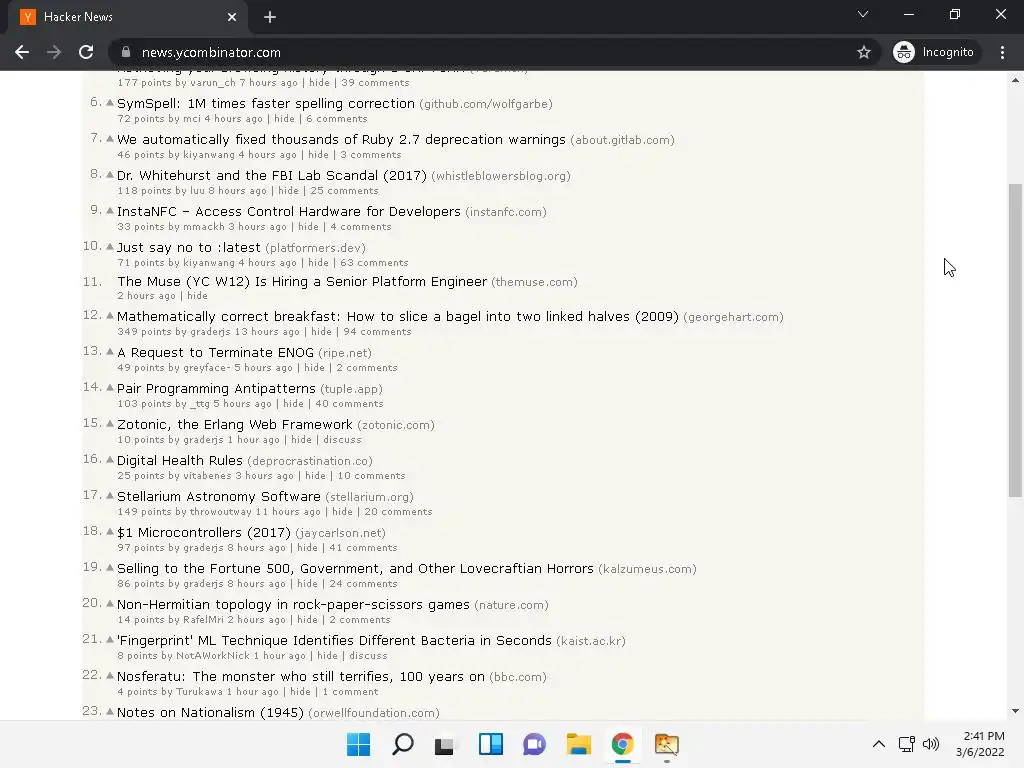
Task: Upvote the 'Fingerprint' ML Technique story
Action: (x=110, y=639)
